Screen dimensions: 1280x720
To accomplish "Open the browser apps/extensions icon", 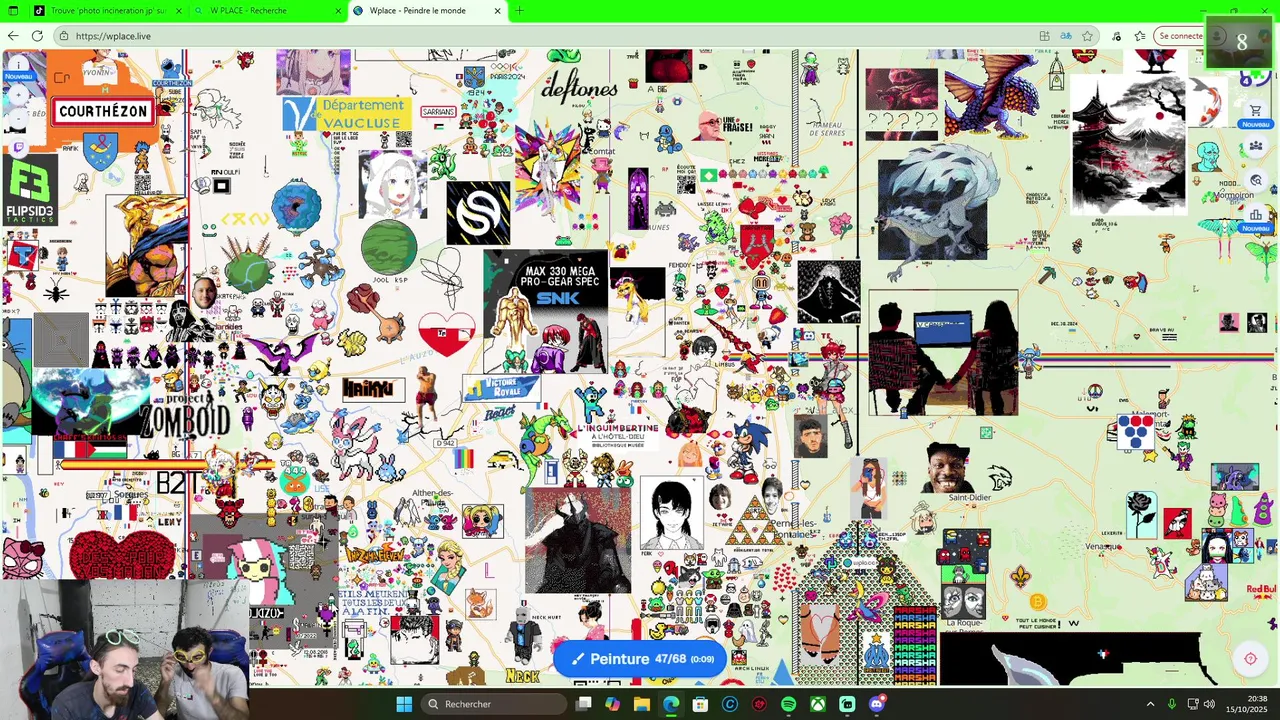I will tap(1044, 36).
